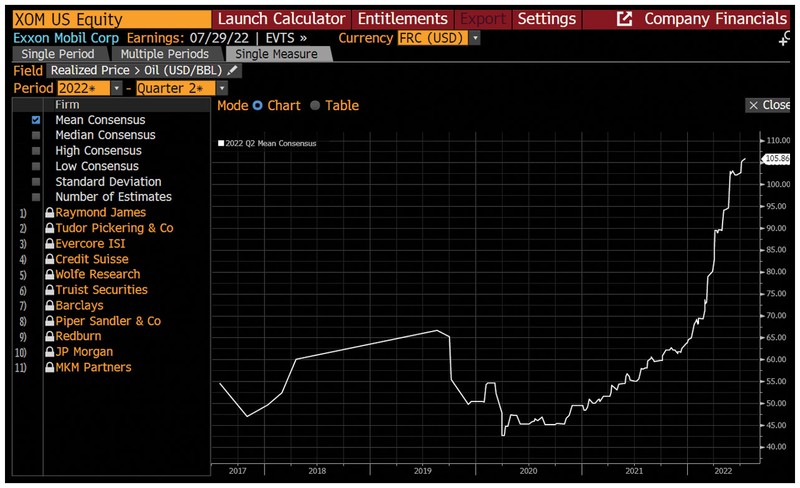Uncheck the Mean Consensus checkbox
The height and width of the screenshot is (488, 800).
[36, 120]
